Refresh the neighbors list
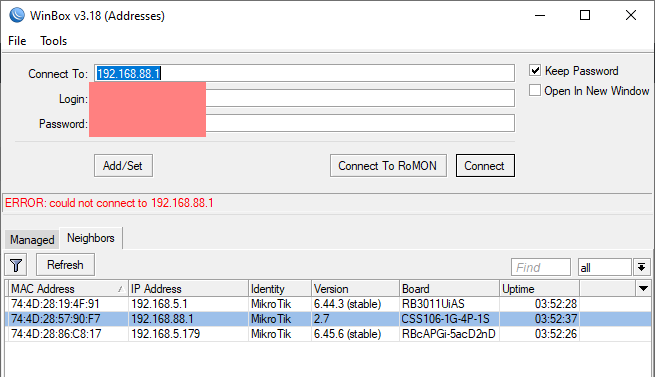Screen dimensions: 655x377 [65, 265]
